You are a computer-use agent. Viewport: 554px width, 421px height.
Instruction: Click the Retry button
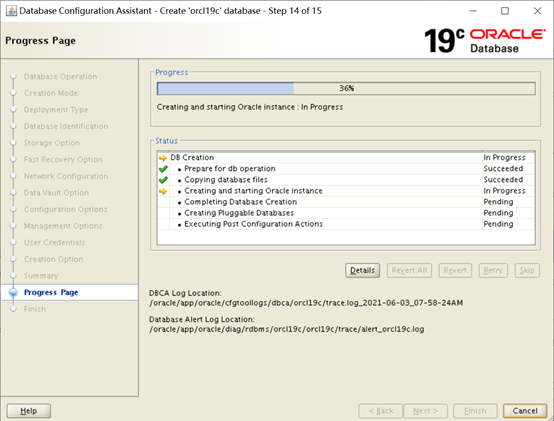tap(493, 271)
